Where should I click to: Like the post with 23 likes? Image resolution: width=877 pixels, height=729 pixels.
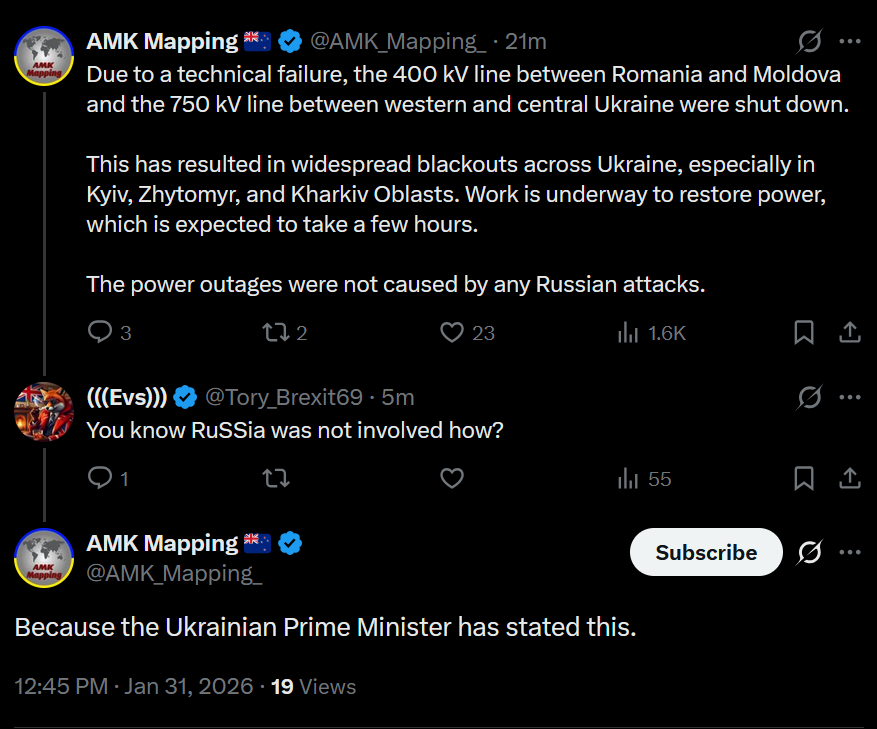[x=453, y=332]
